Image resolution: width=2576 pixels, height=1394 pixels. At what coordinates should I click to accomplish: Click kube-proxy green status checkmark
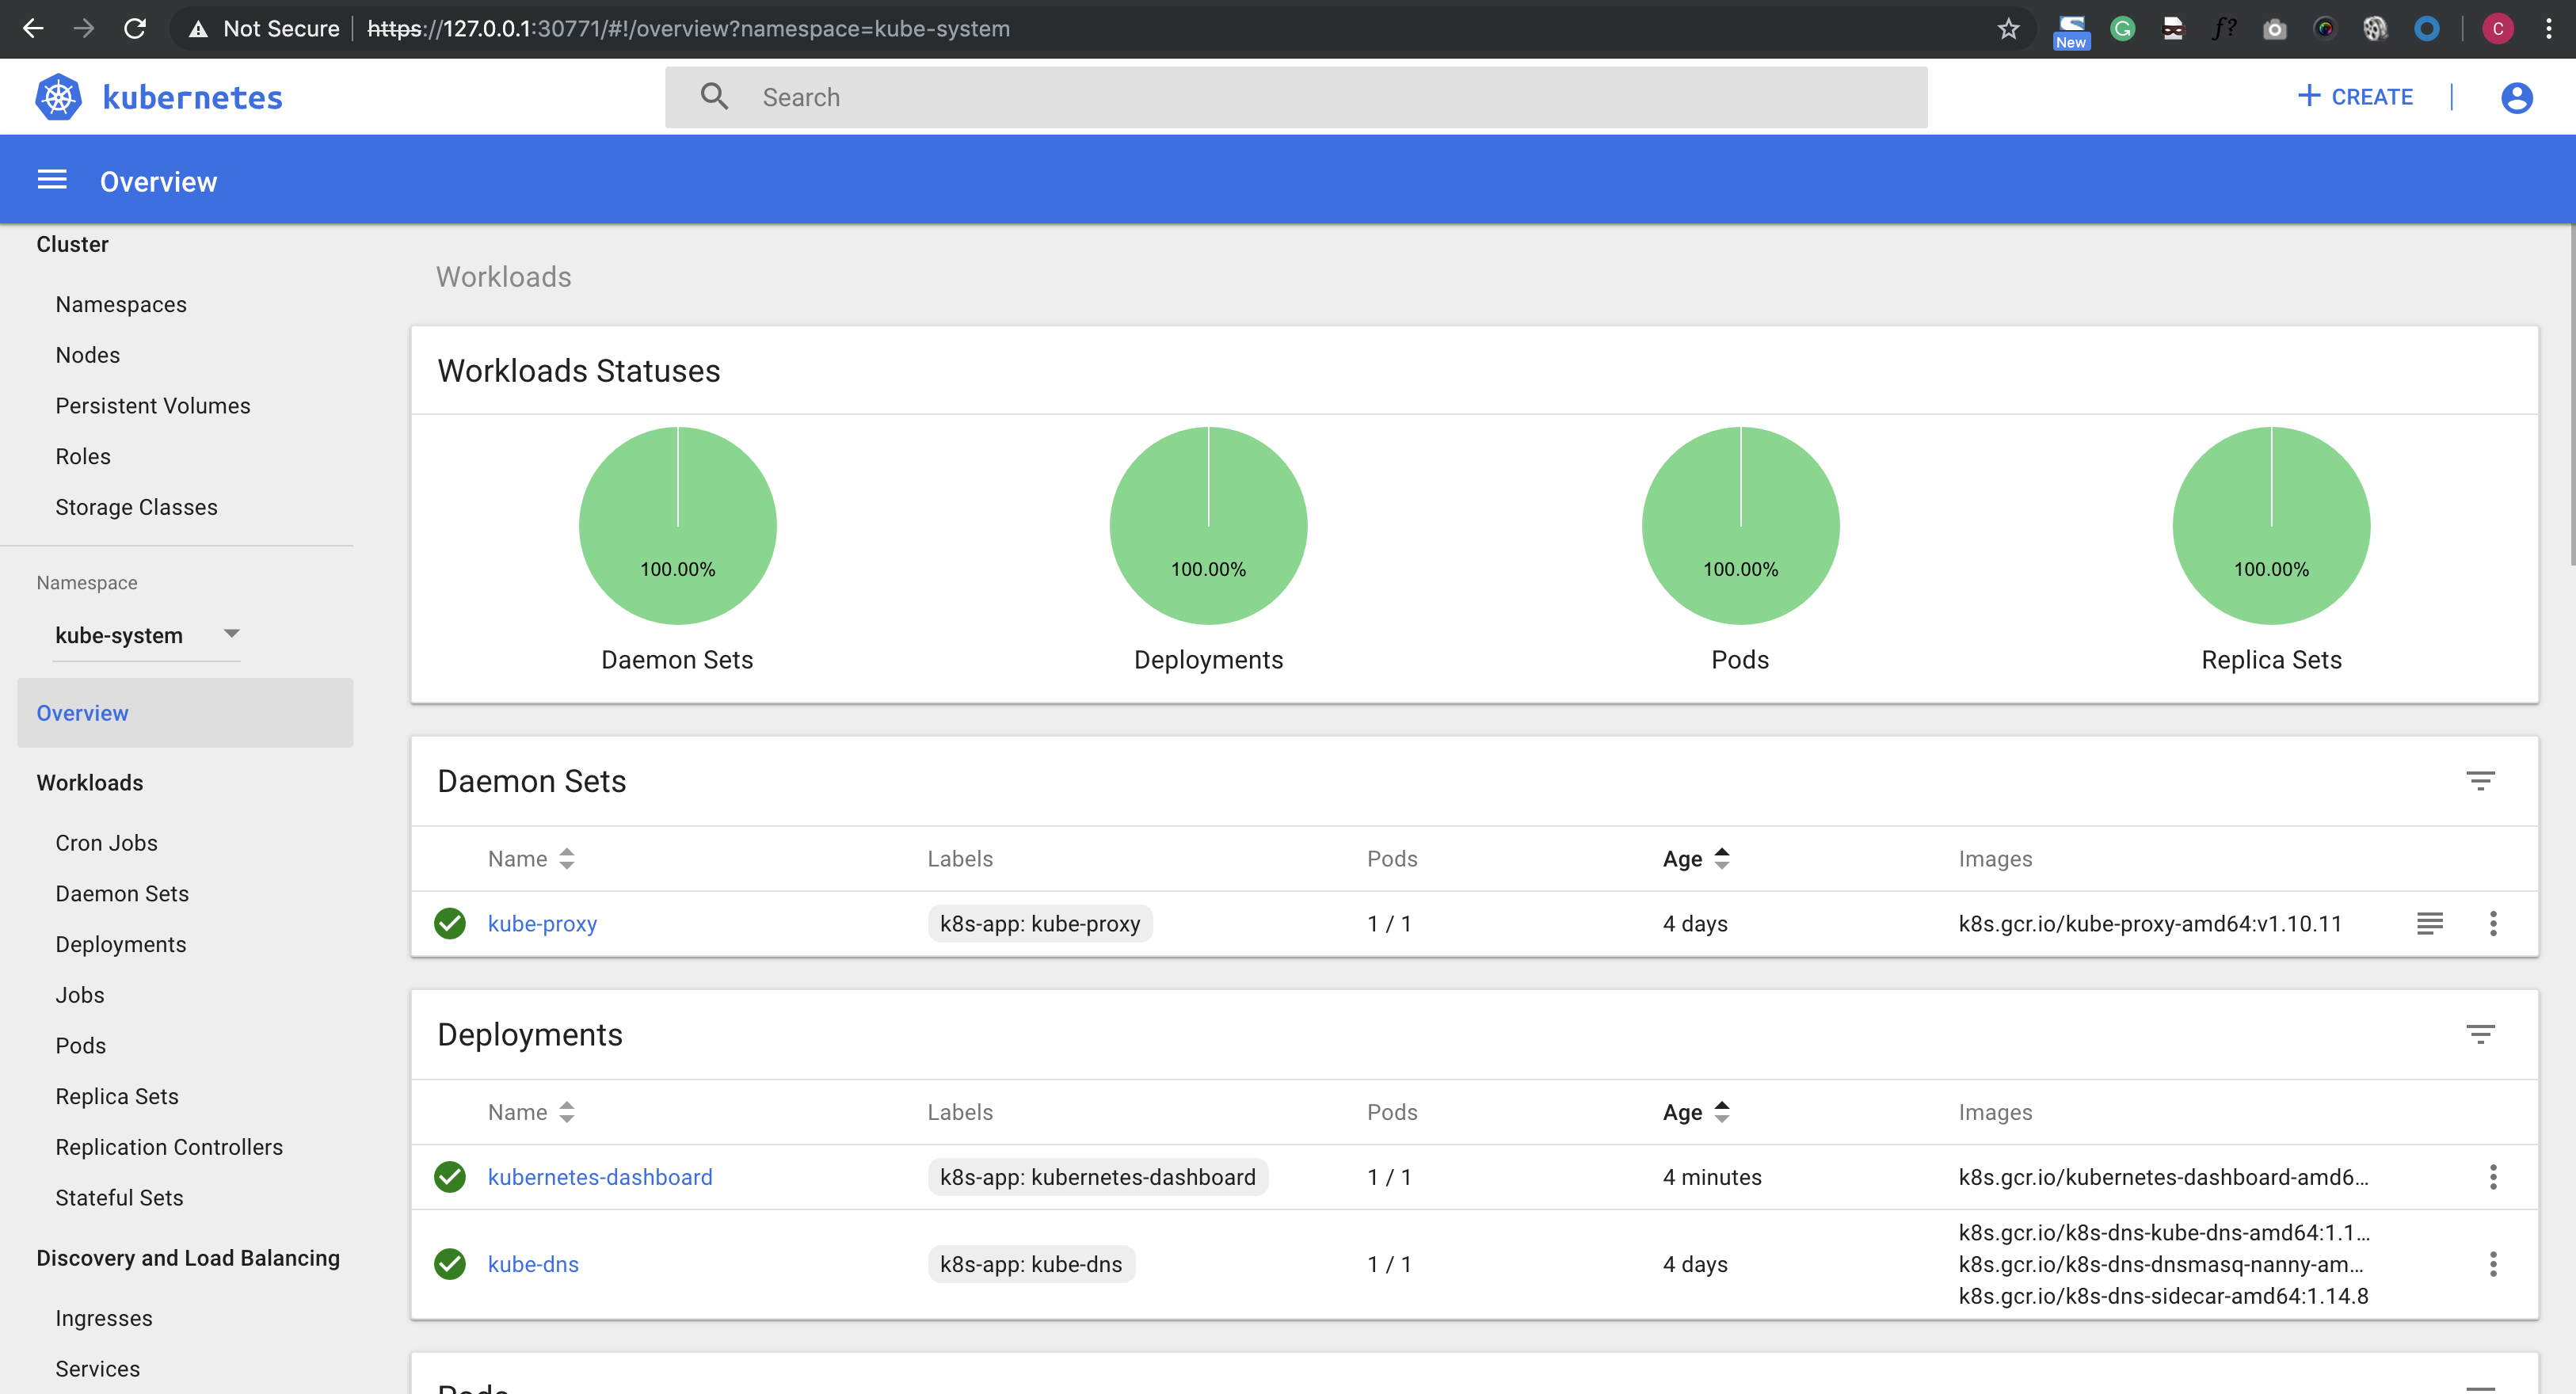[x=450, y=923]
